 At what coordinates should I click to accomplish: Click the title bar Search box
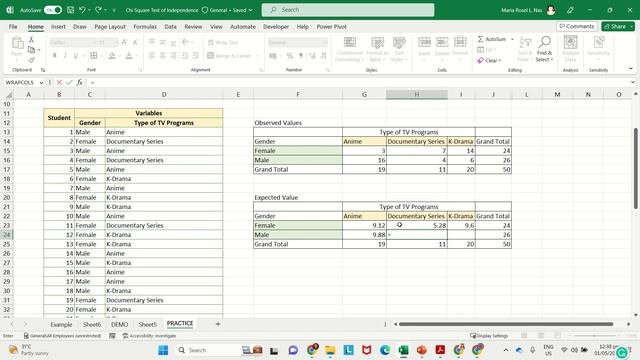pos(348,10)
